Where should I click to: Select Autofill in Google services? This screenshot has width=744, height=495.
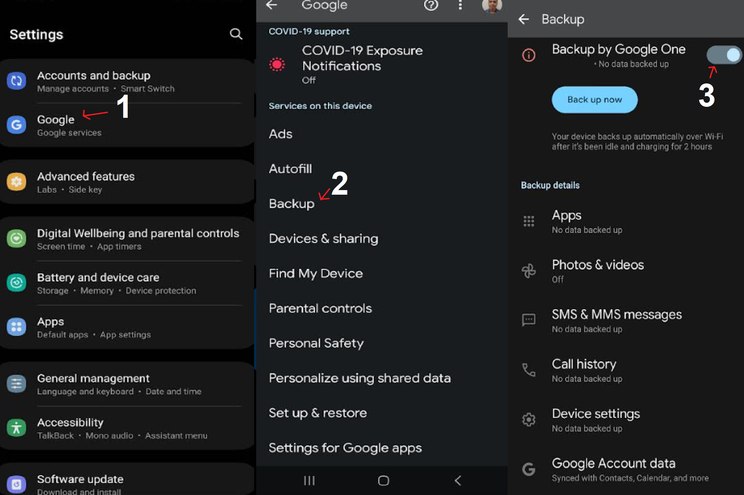(381, 169)
